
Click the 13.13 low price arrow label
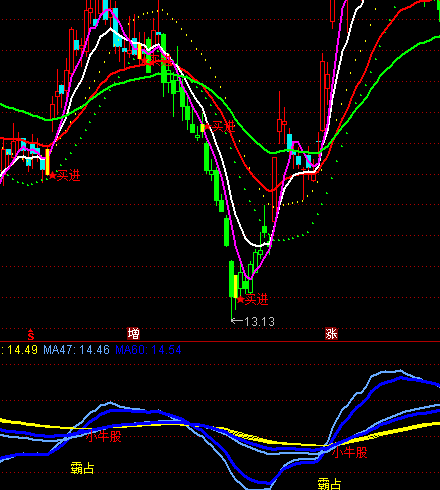[253, 322]
